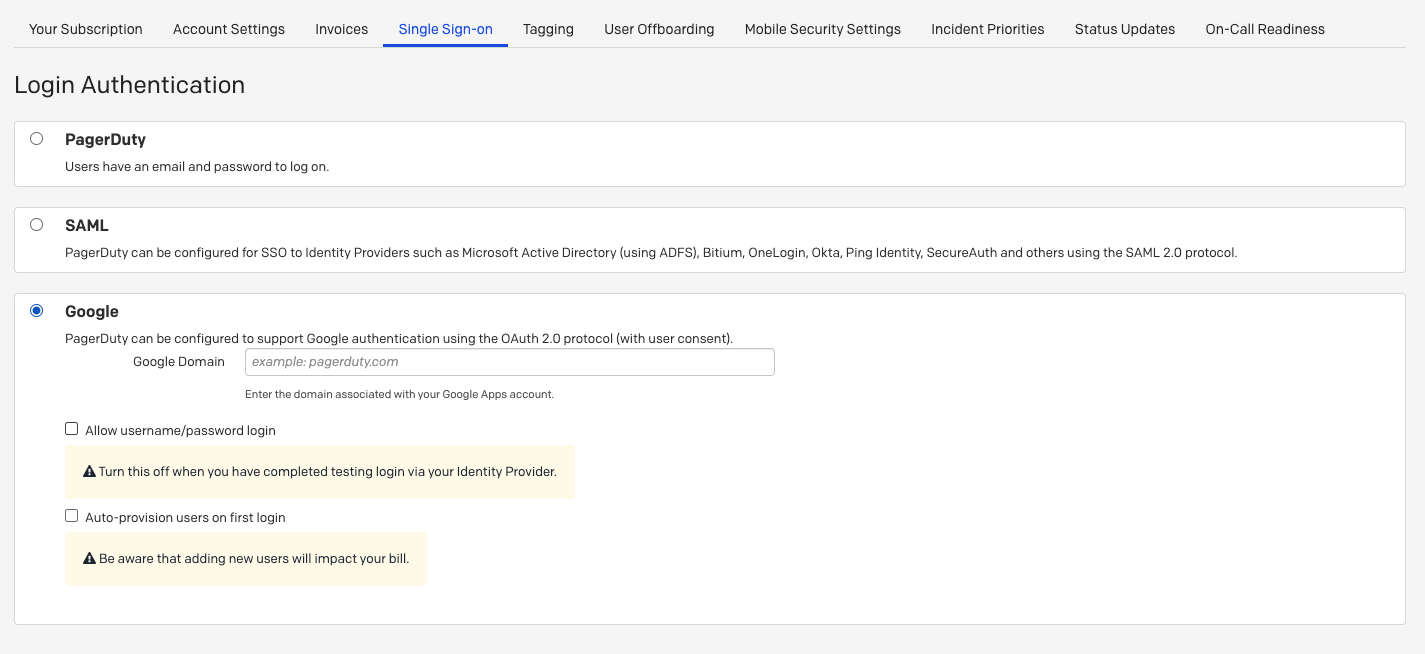
Task: Click warning icon in billing impact notice
Action: (90, 559)
